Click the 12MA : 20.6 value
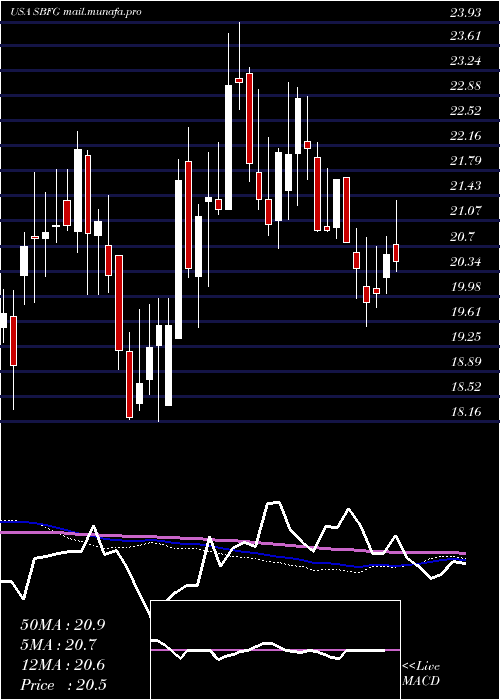 (x=63, y=665)
